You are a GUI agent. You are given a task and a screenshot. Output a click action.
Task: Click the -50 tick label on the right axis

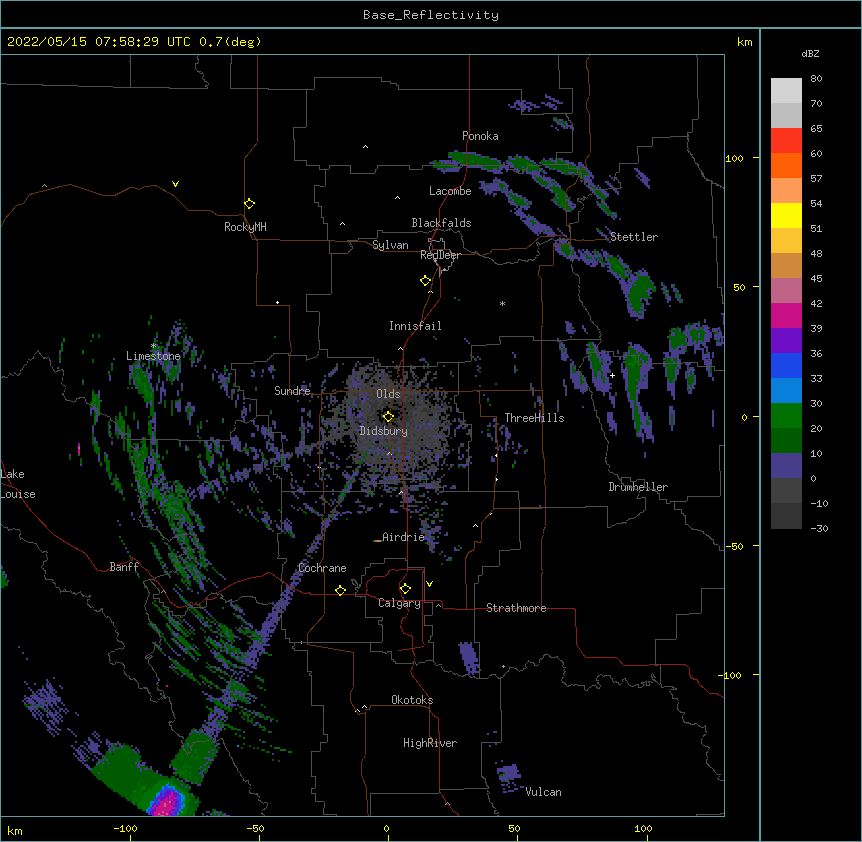[734, 546]
